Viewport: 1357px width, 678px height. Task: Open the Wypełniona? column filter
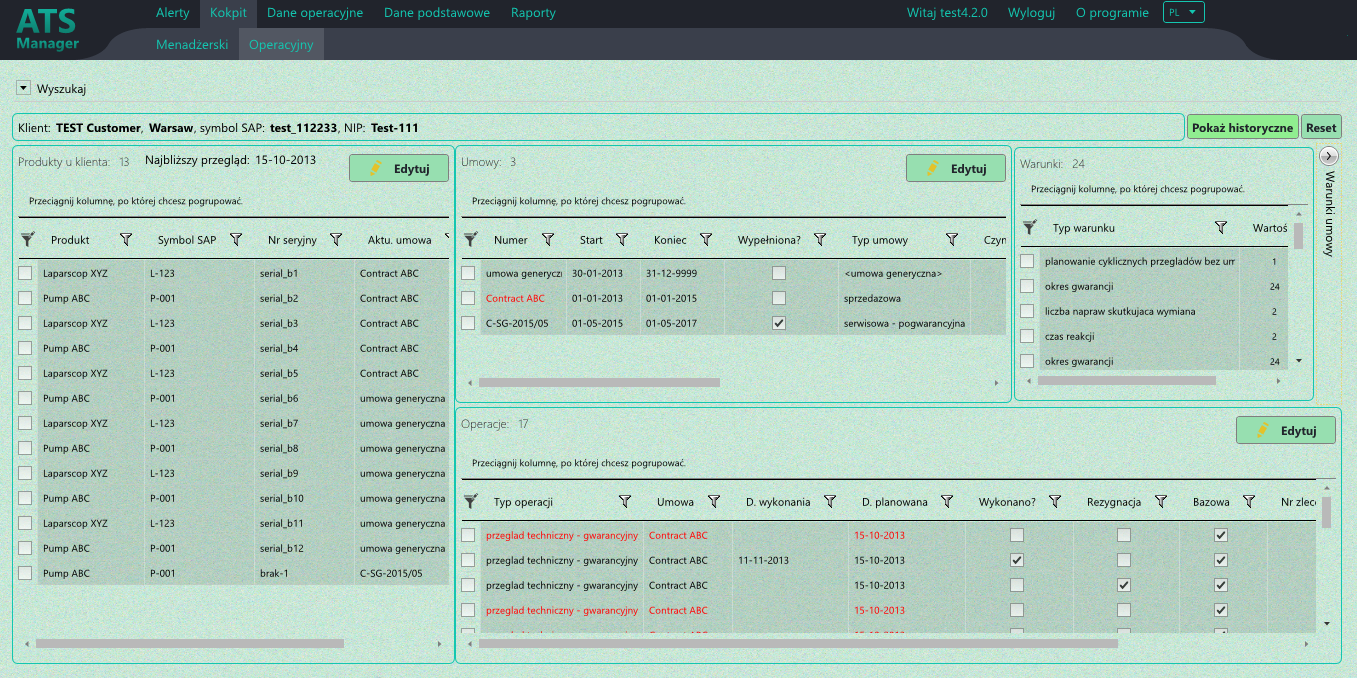coord(820,240)
